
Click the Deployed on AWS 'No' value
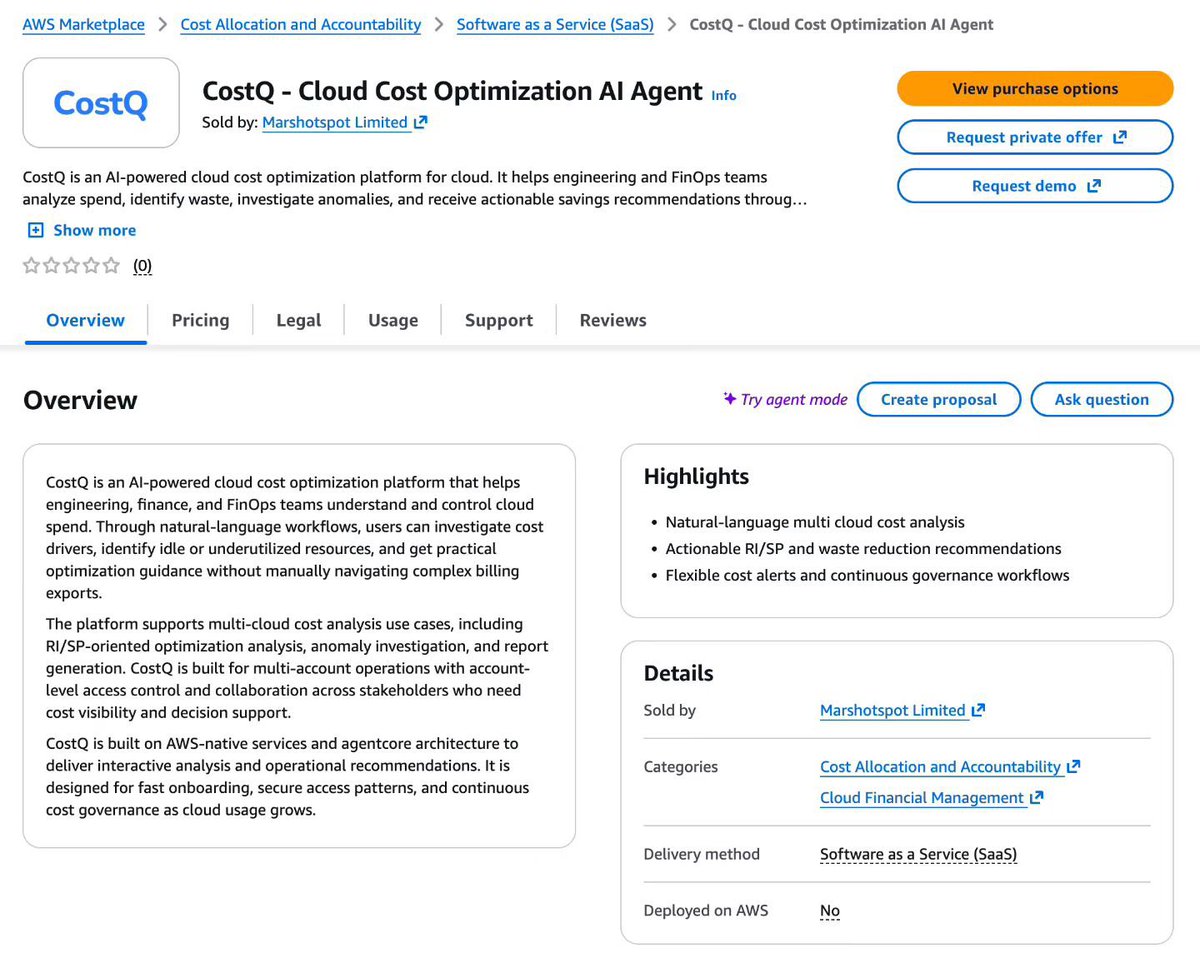click(830, 911)
